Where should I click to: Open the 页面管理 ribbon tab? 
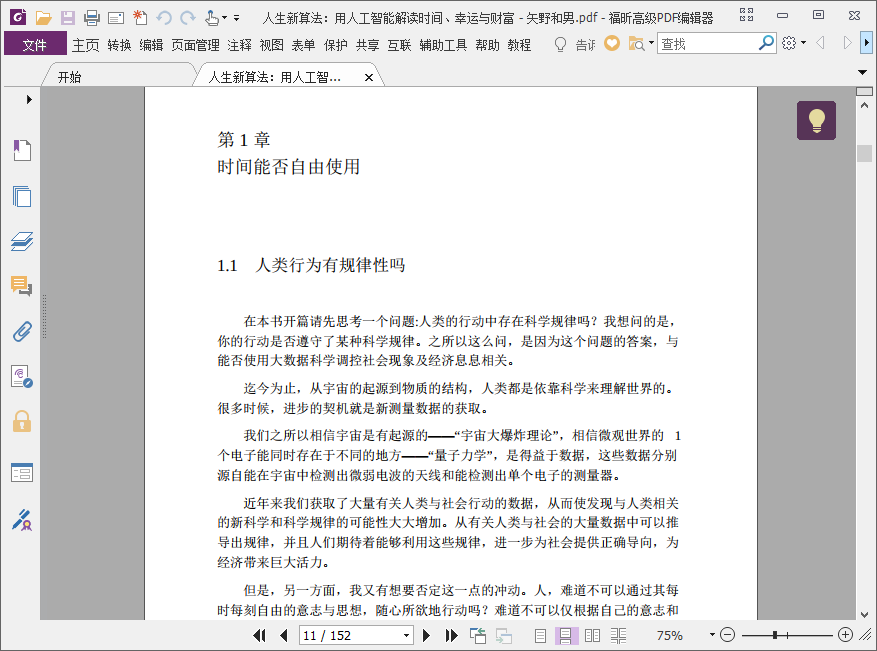click(195, 45)
